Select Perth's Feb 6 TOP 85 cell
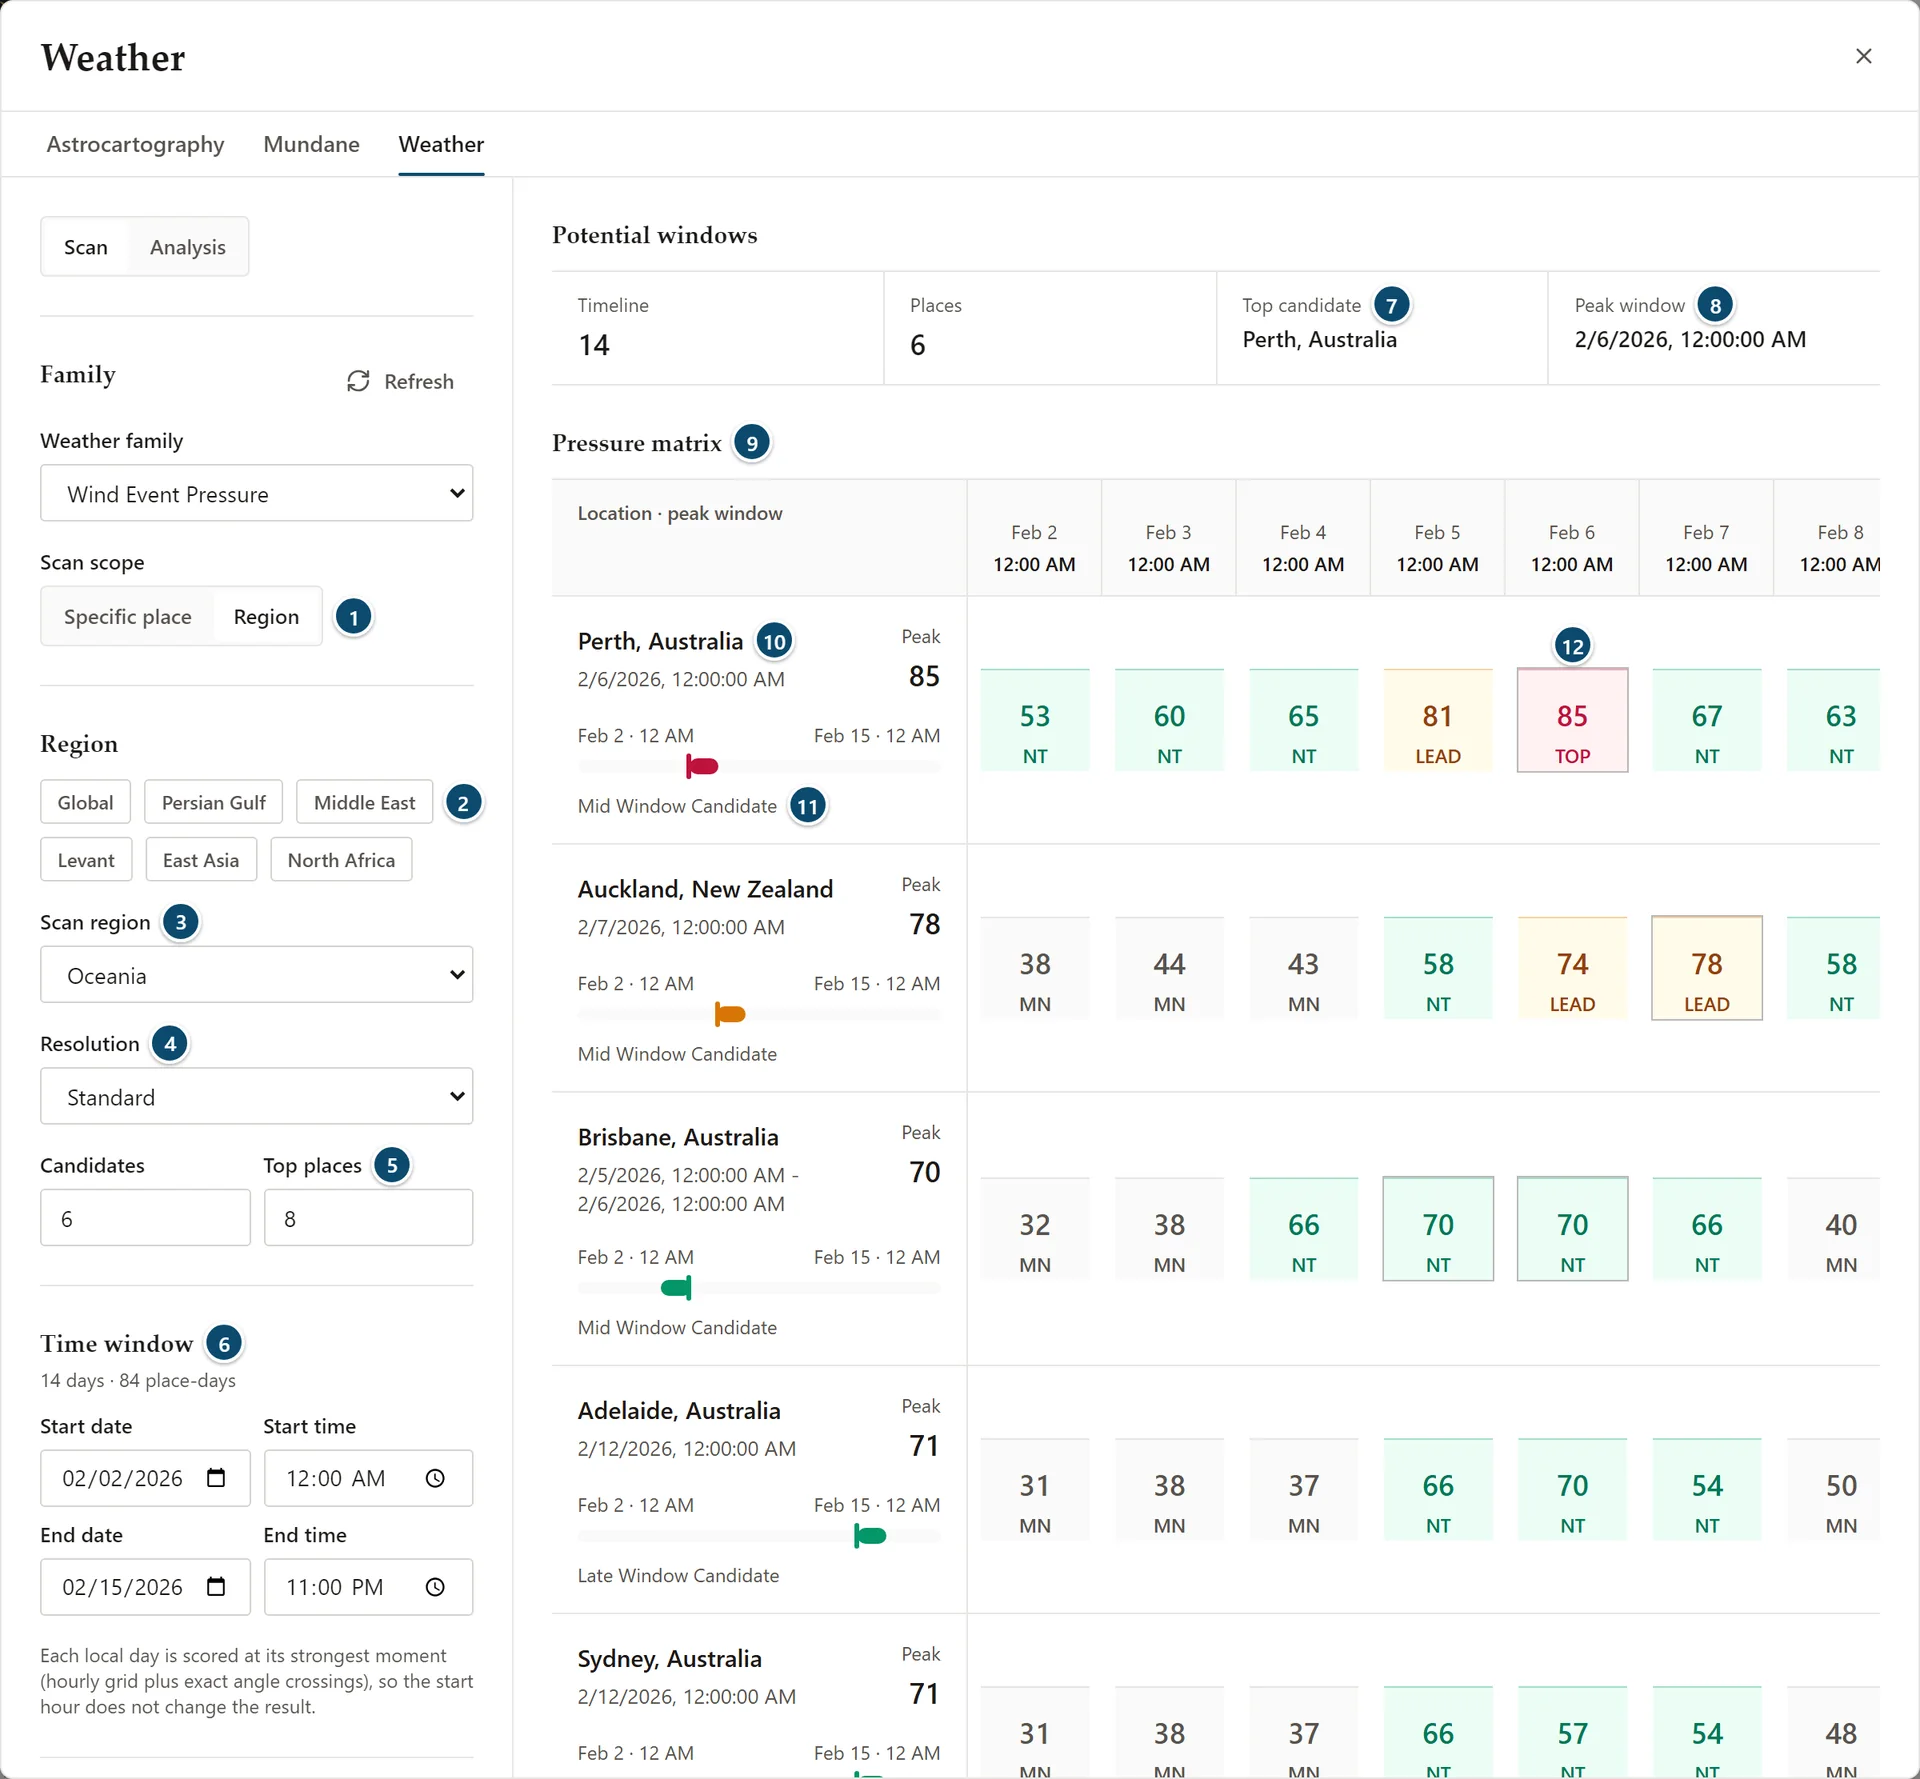1920x1779 pixels. click(1573, 721)
